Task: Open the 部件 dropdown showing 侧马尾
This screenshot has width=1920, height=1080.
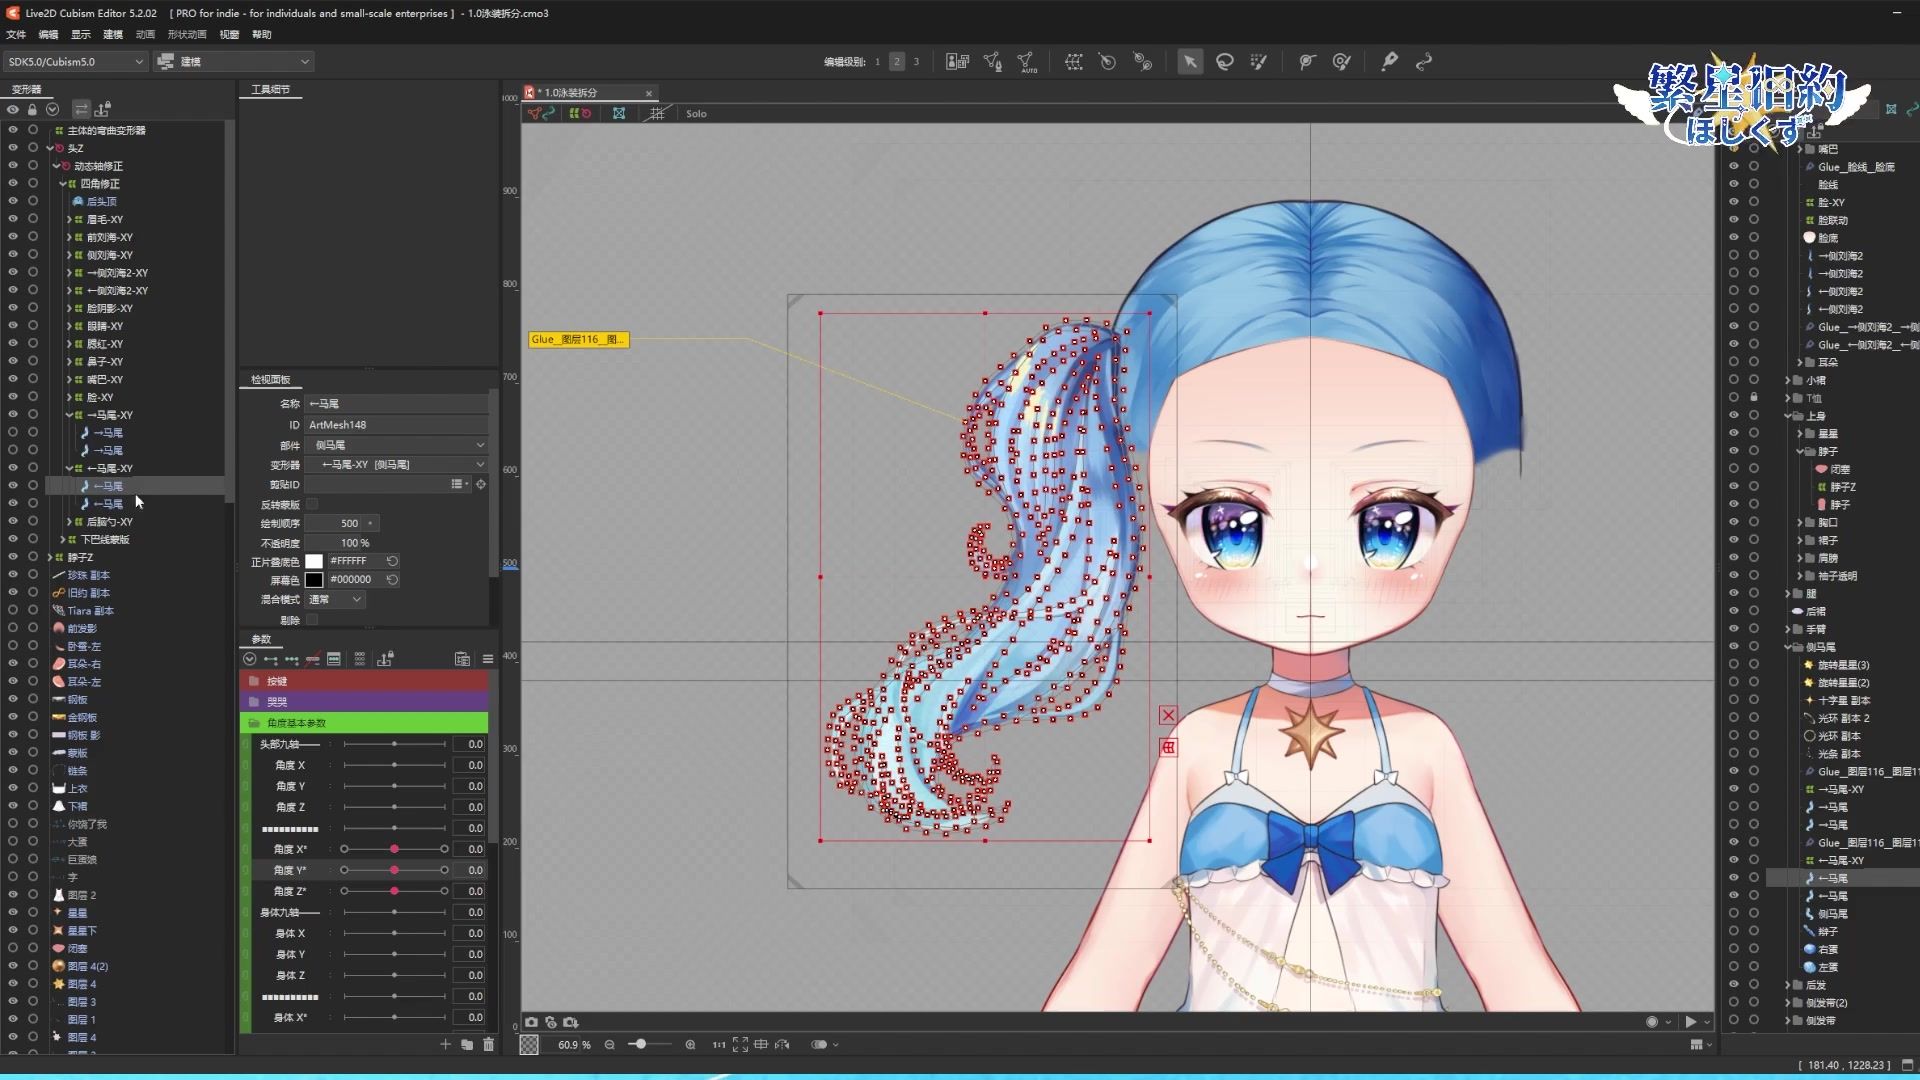Action: click(x=396, y=445)
